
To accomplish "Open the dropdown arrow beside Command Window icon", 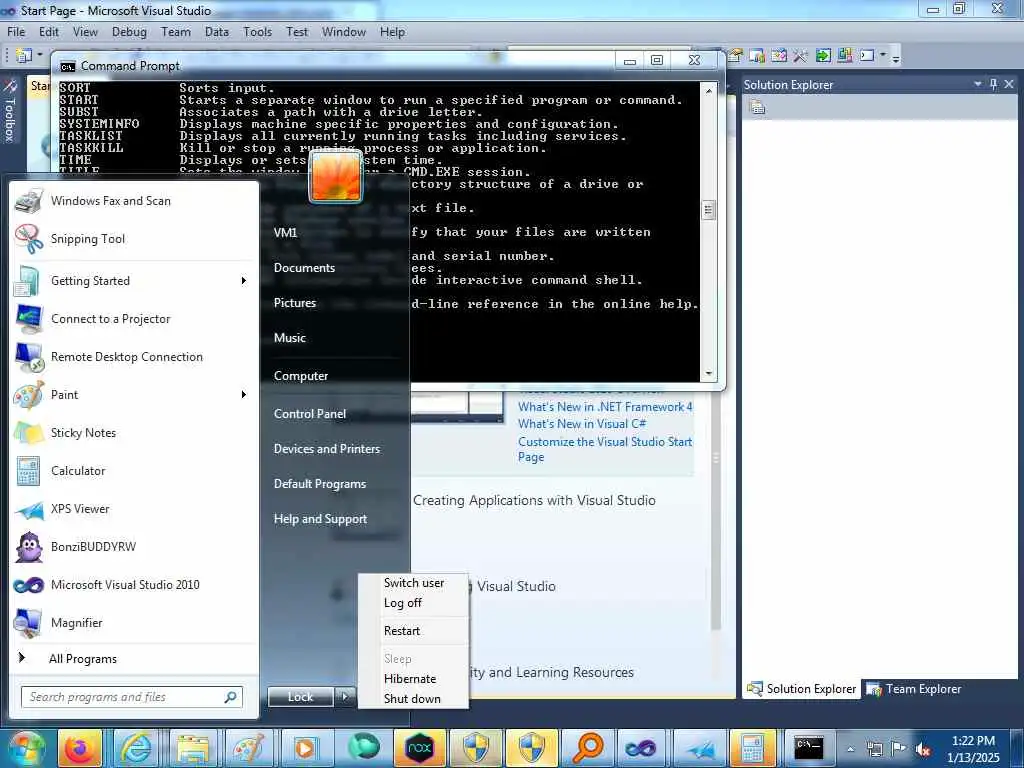I will (x=883, y=56).
